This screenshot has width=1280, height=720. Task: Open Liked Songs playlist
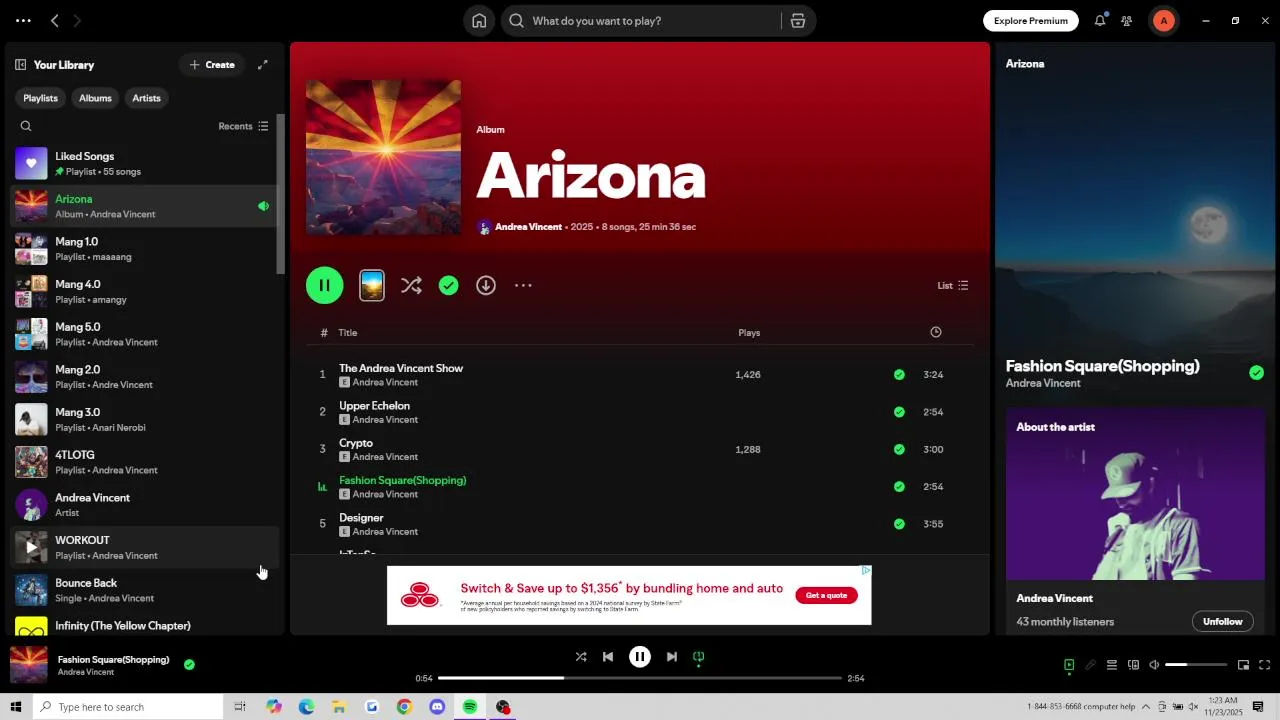click(142, 164)
